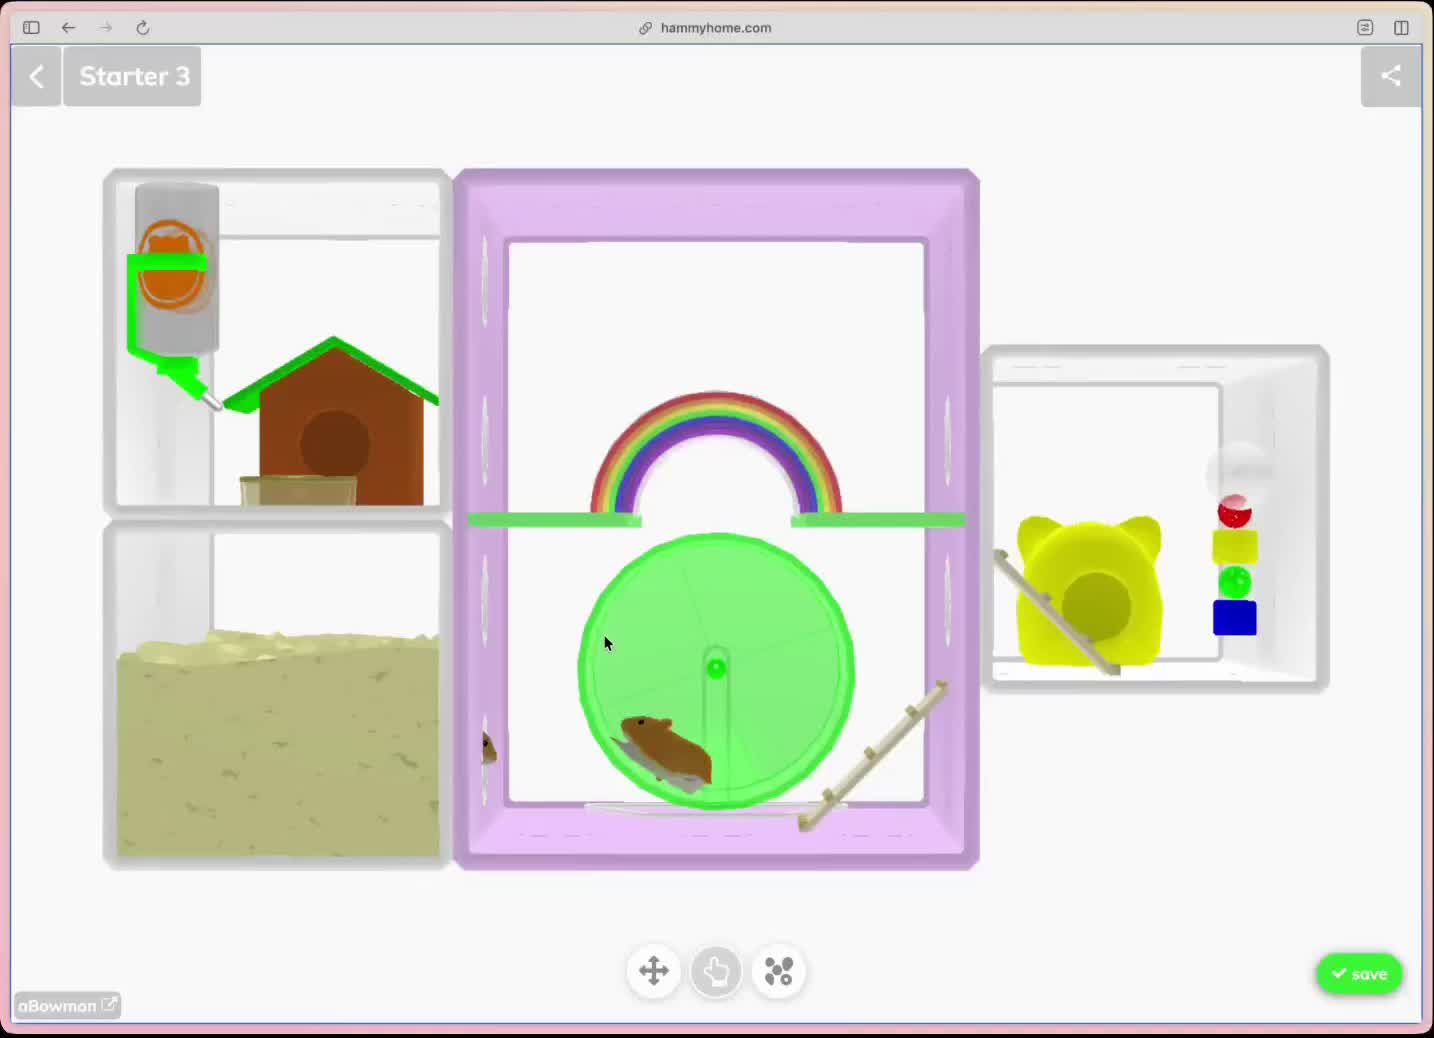Click the browser back arrow
Screen dimensions: 1434x1038
pyautogui.click(x=68, y=28)
